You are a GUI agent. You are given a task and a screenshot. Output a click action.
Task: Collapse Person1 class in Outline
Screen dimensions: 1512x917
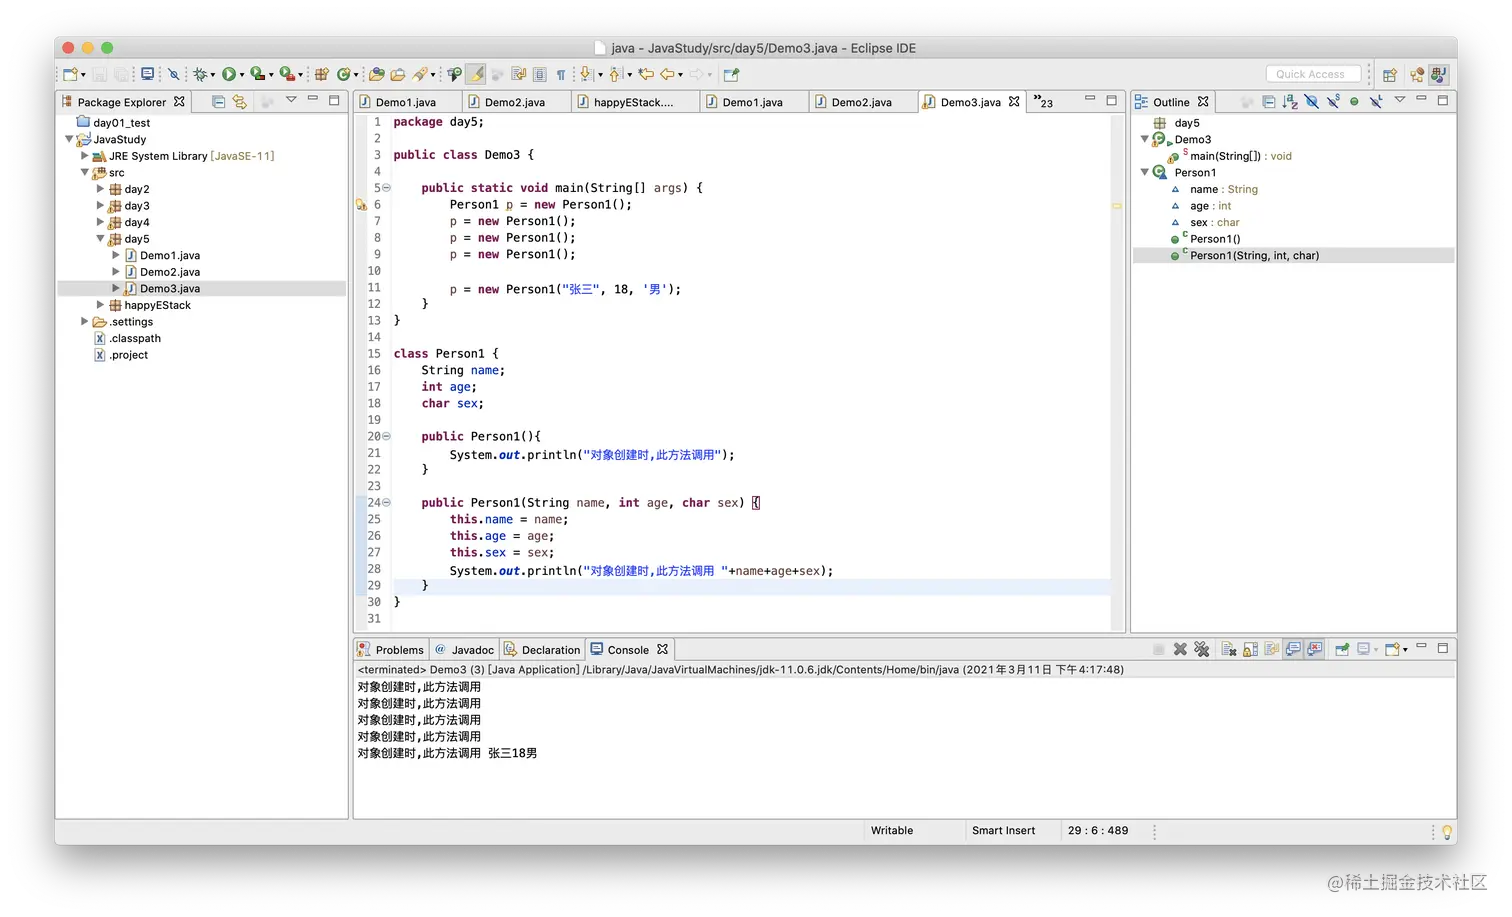click(x=1145, y=171)
